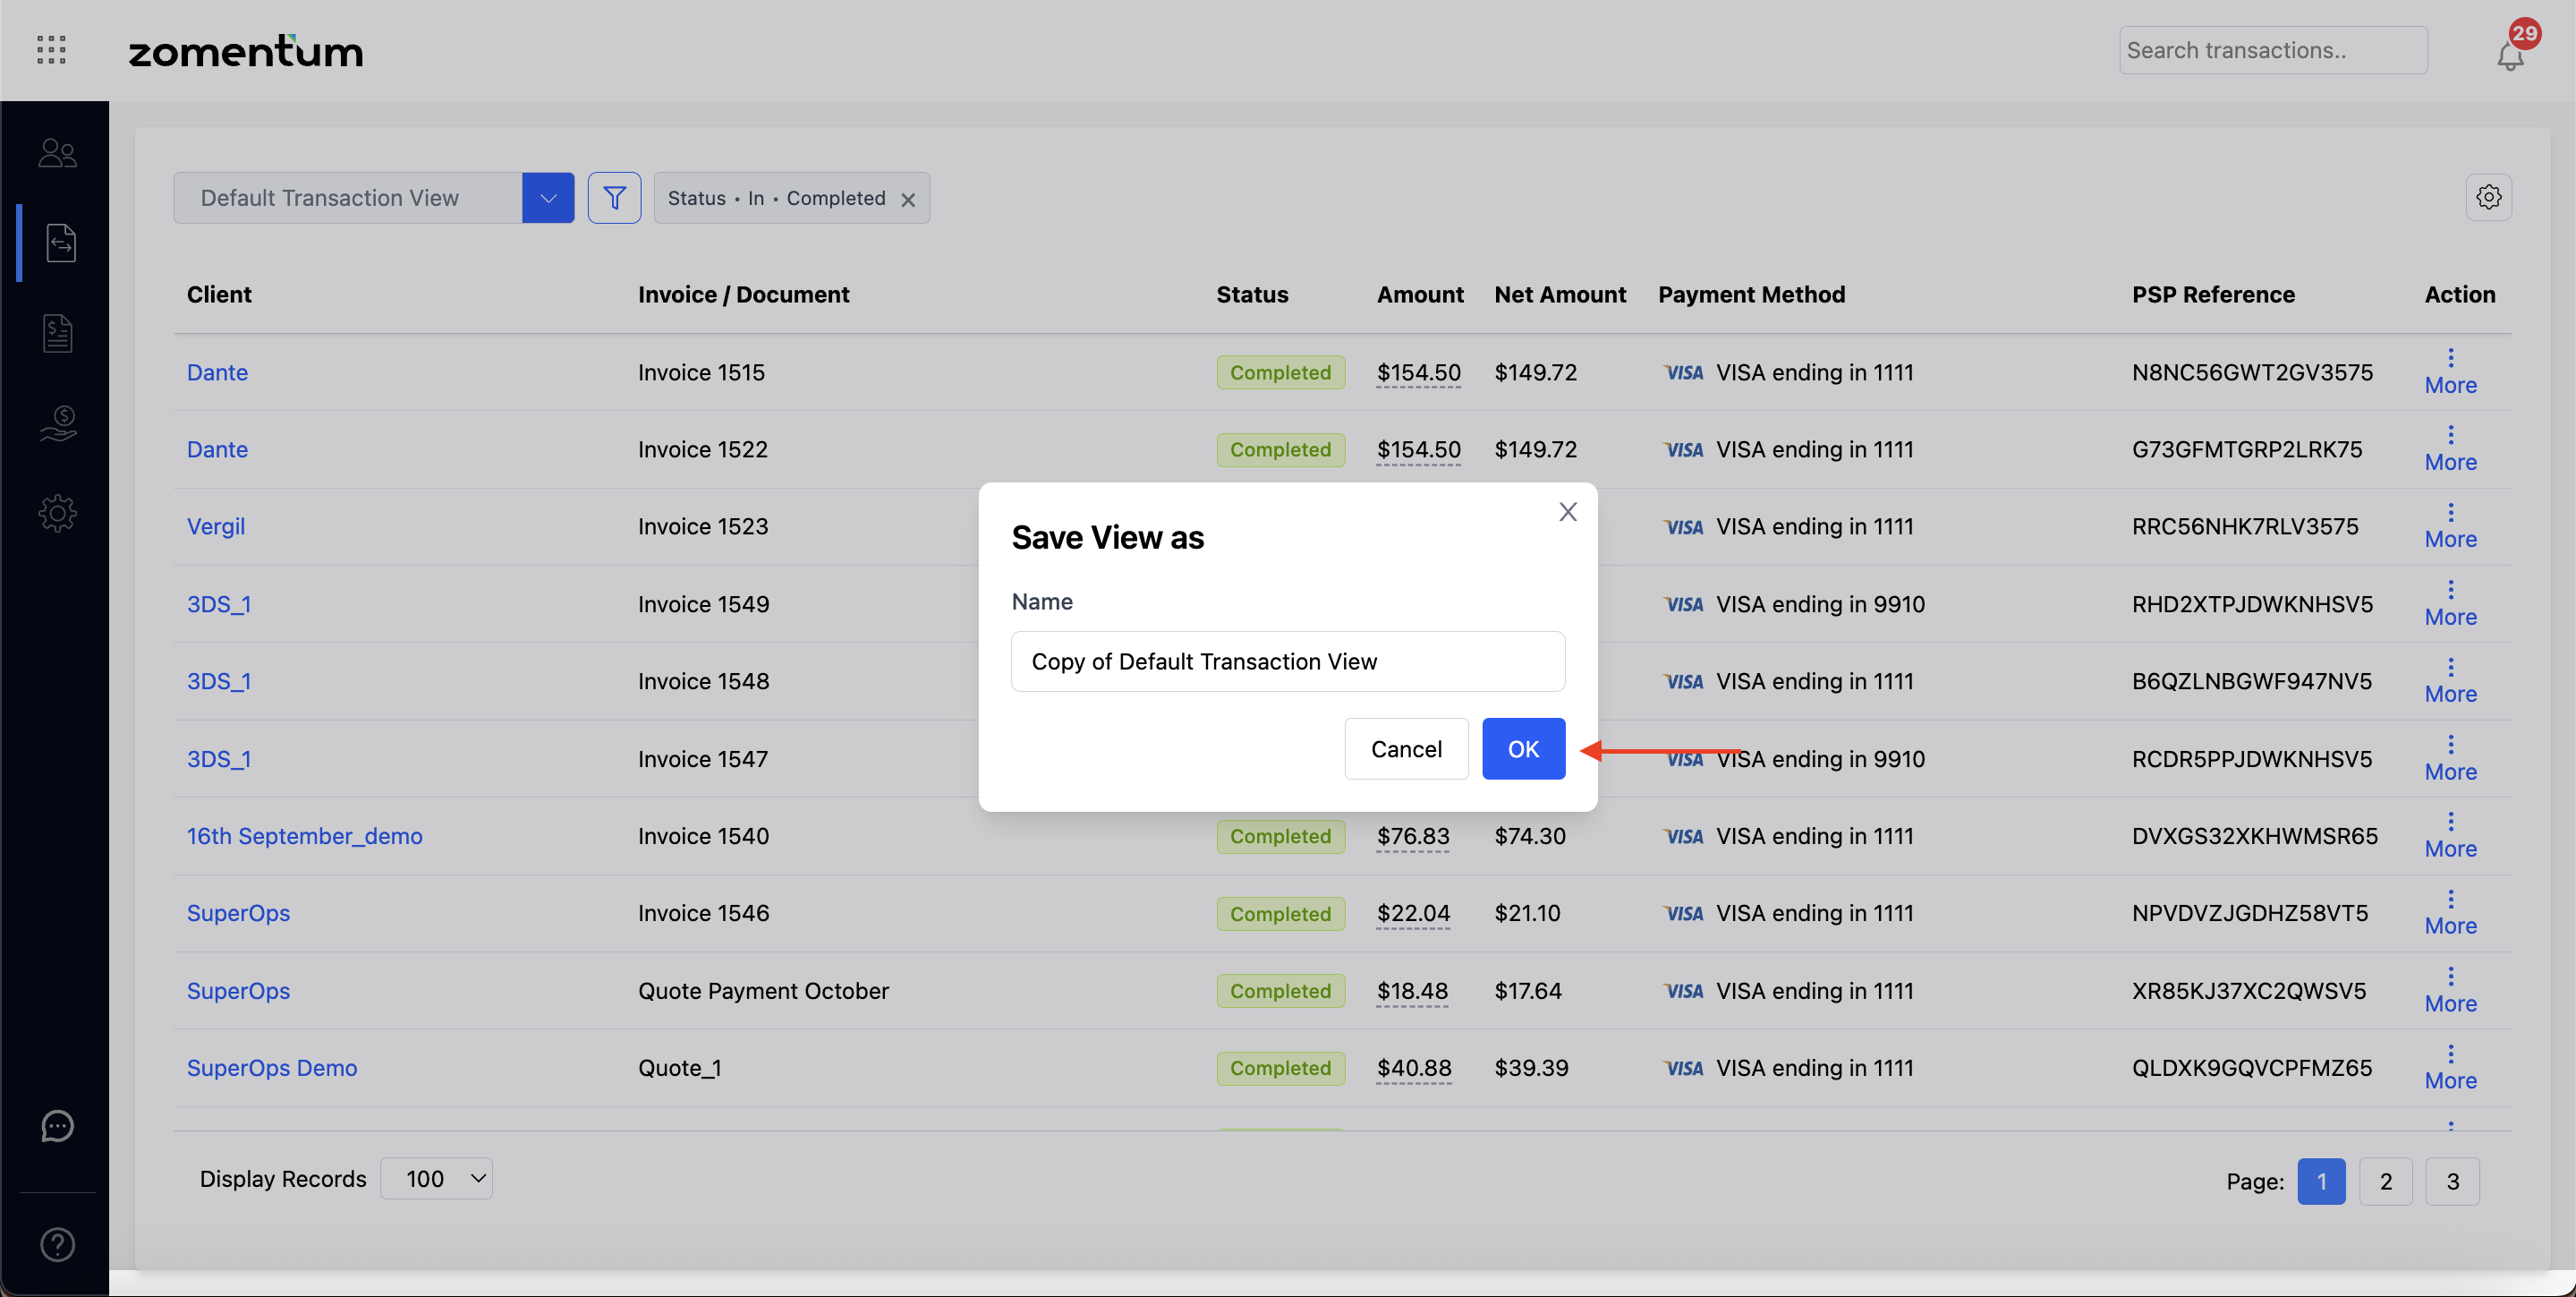Remove the Status In Completed filter chip
Viewport: 2576px width, 1297px height.
coord(908,200)
